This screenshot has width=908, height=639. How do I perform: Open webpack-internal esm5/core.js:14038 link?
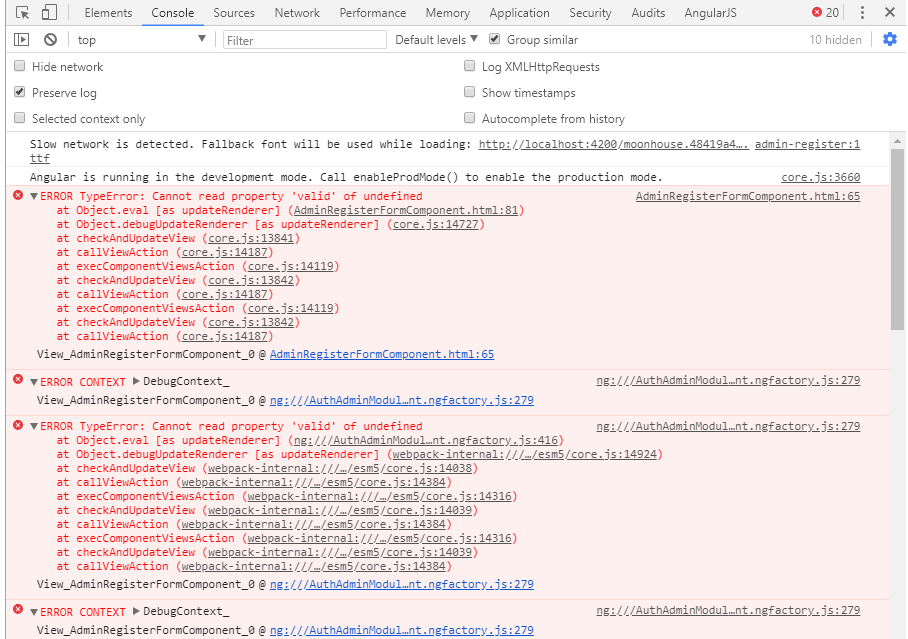[x=340, y=468]
